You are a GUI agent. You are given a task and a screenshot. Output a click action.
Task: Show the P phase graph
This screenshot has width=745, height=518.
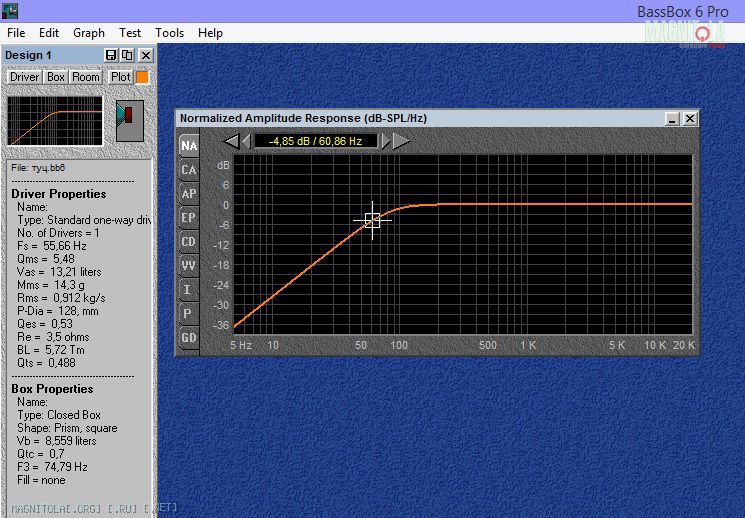(x=188, y=314)
